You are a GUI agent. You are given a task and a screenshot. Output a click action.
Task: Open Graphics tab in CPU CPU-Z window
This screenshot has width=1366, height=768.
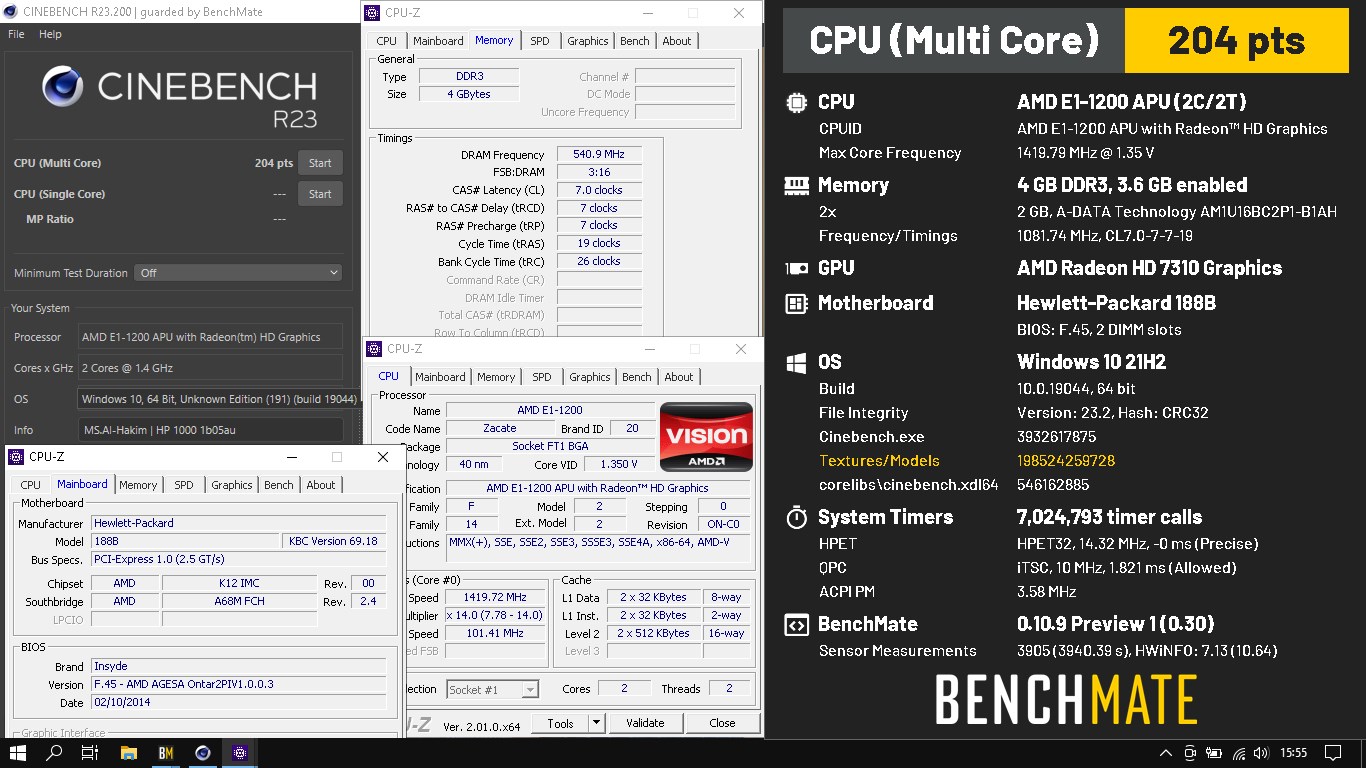(590, 377)
